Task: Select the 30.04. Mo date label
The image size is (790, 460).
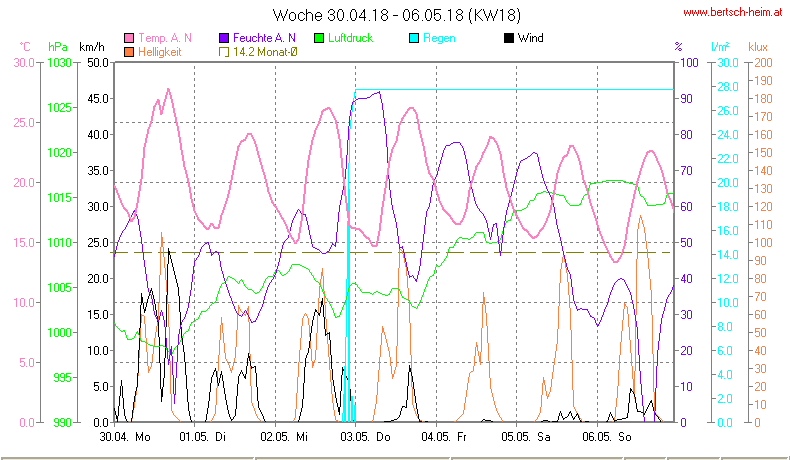Action: coord(126,437)
